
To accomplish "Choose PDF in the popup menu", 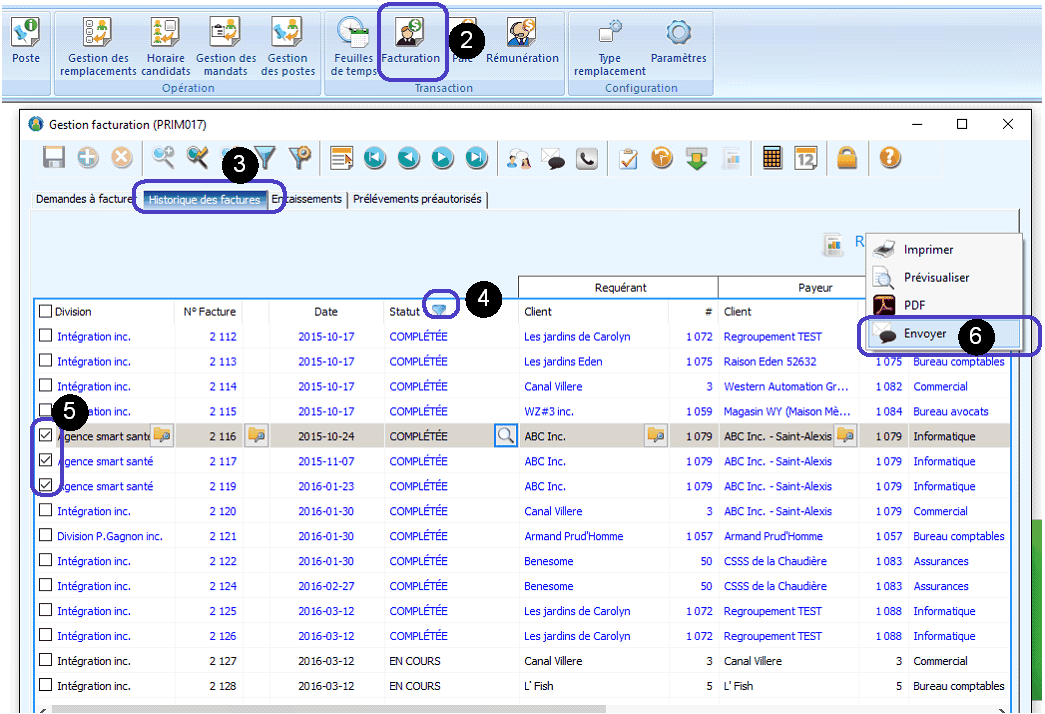I will pos(914,305).
